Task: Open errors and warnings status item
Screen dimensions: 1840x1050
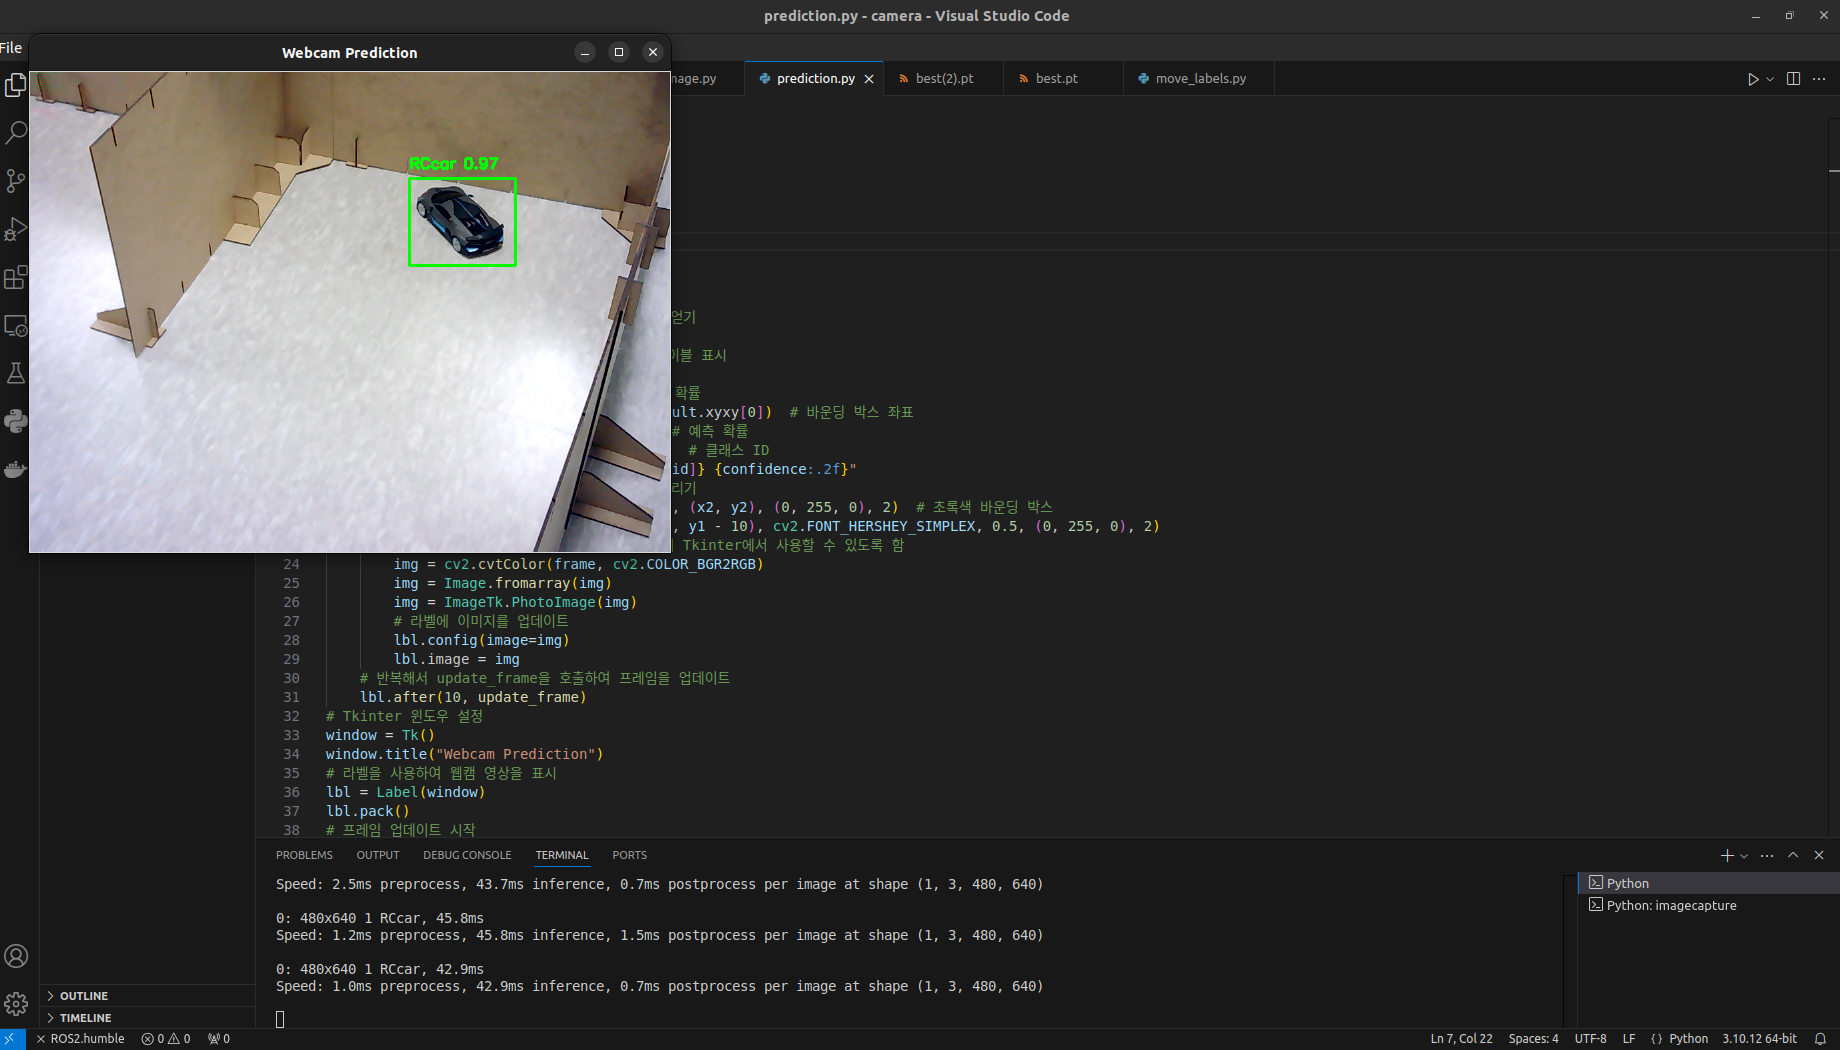Action: click(166, 1039)
